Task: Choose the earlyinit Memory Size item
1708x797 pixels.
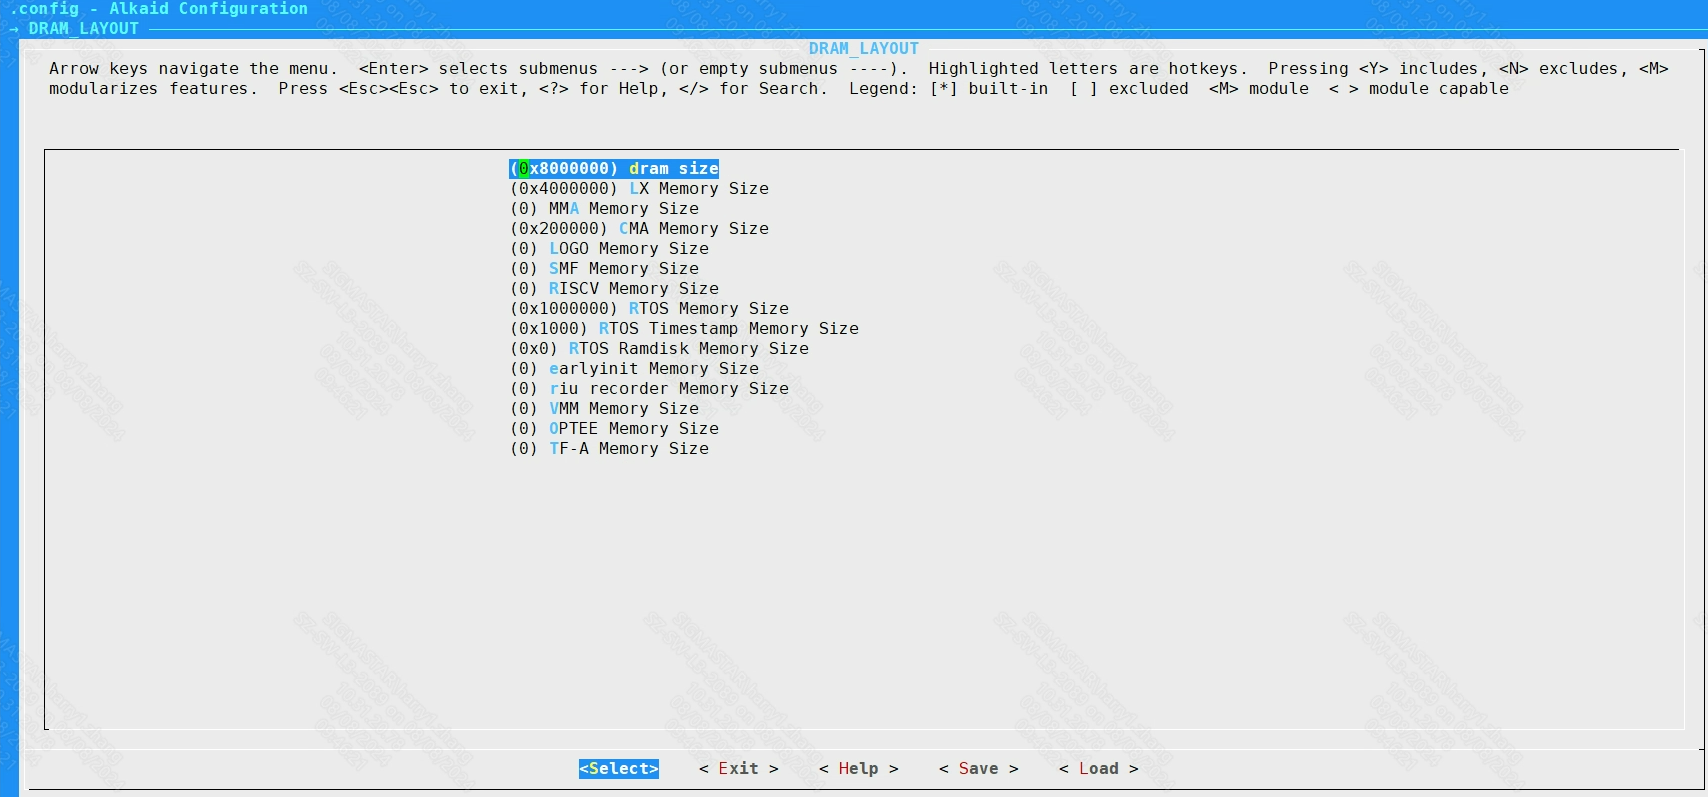Action: point(634,369)
